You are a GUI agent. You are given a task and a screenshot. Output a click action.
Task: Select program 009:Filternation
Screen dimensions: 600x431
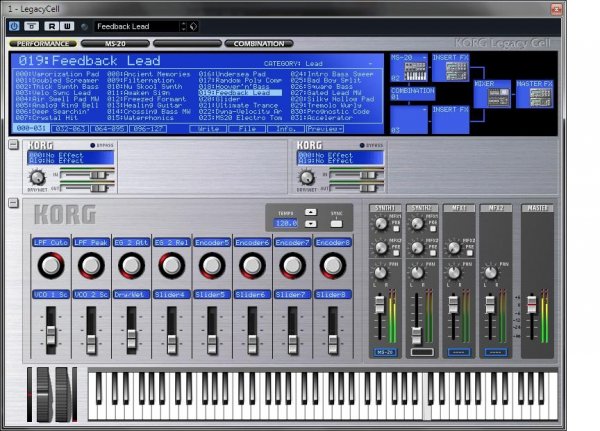149,81
